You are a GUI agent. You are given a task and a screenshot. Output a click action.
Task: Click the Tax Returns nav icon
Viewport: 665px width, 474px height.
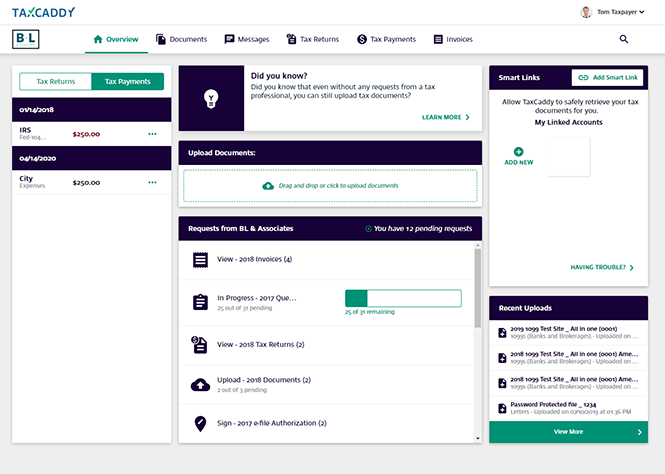(291, 39)
